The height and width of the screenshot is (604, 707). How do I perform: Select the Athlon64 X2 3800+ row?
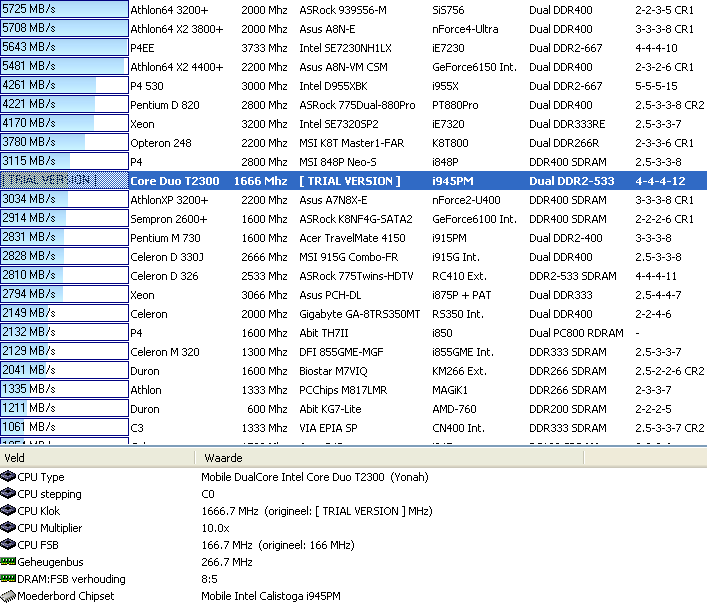(354, 29)
